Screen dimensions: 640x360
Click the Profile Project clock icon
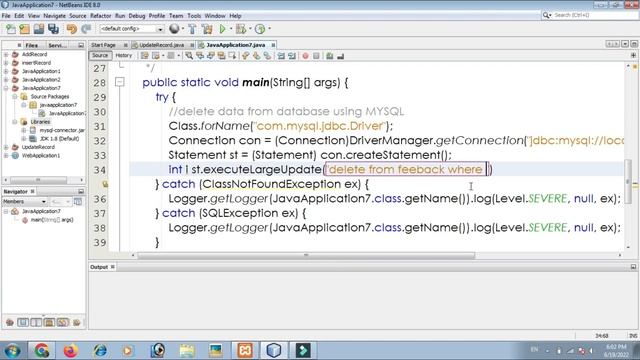point(260,29)
